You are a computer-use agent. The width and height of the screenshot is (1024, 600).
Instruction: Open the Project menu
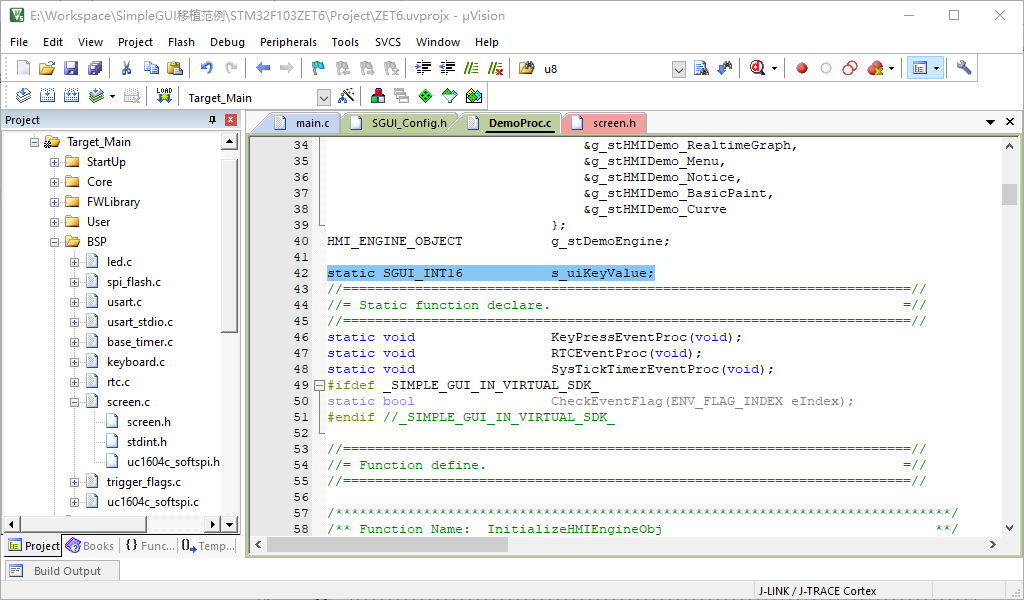pyautogui.click(x=135, y=42)
